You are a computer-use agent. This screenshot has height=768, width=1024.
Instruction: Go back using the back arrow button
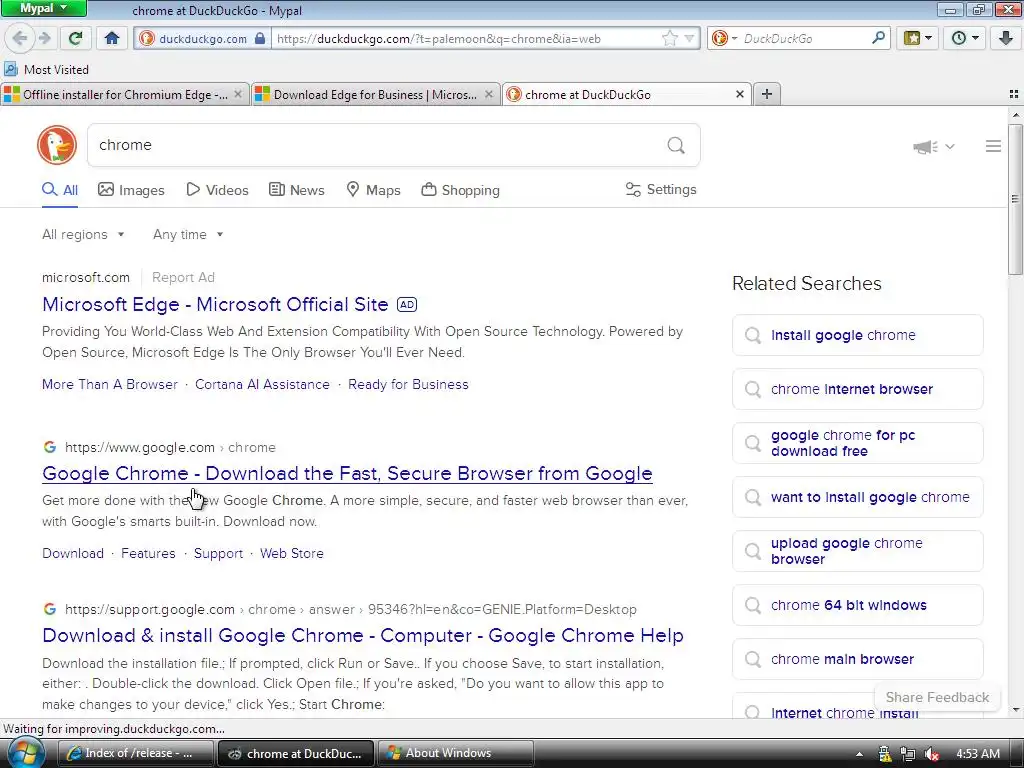coord(20,38)
